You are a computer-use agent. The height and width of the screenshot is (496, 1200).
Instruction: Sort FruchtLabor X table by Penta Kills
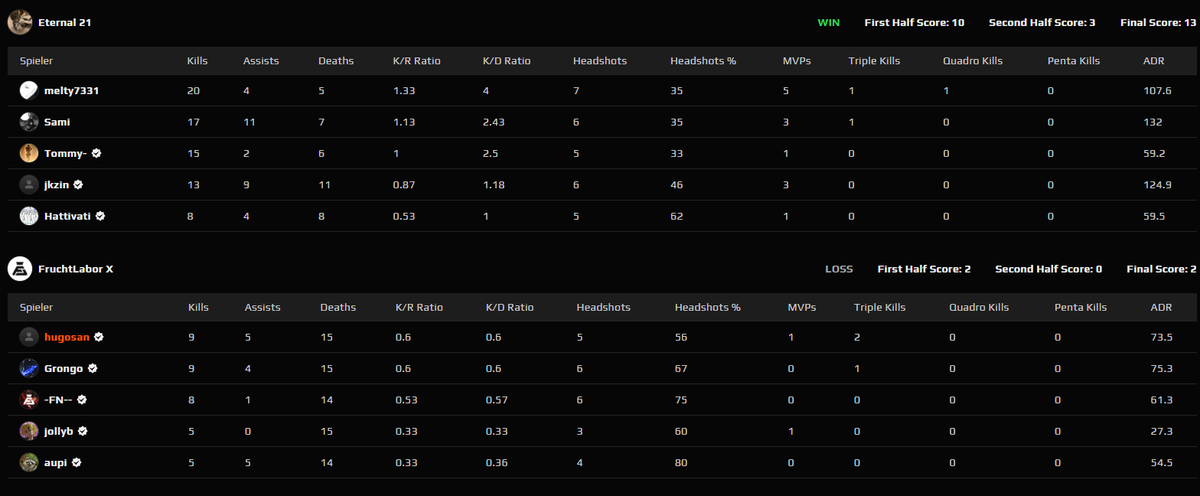point(1080,307)
